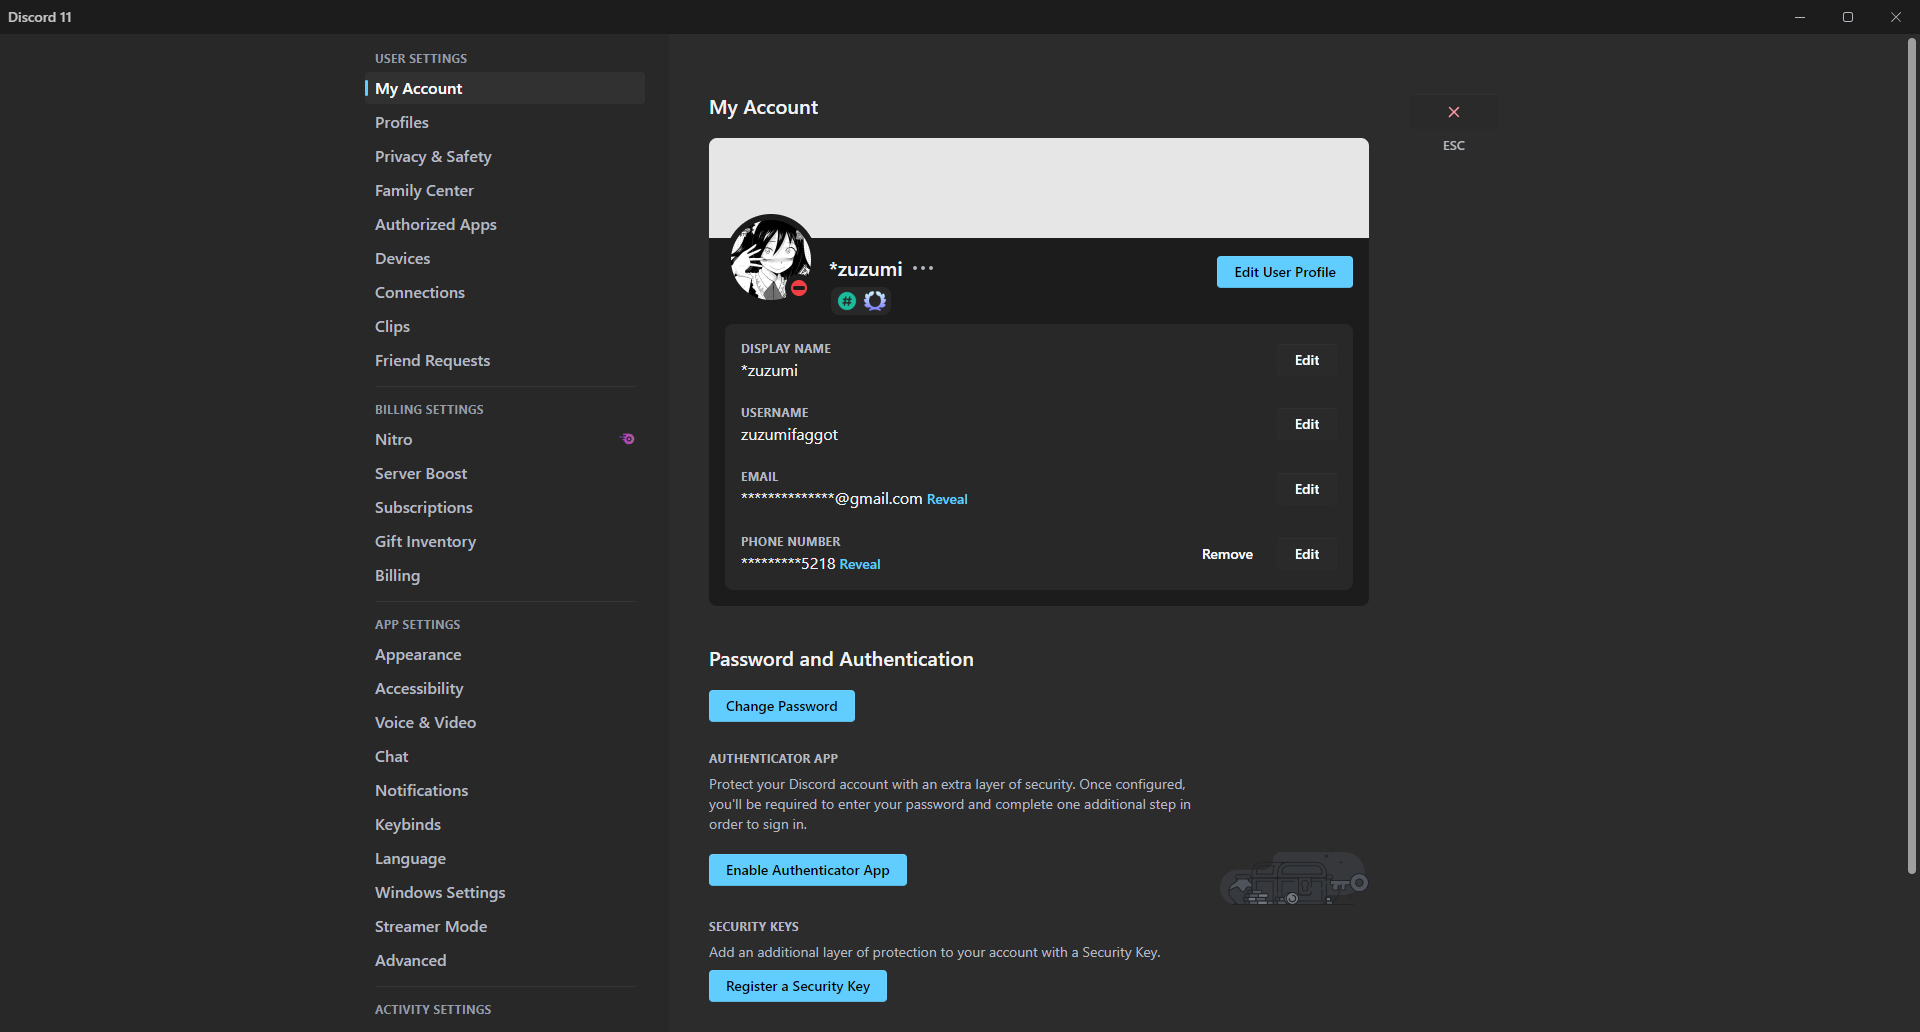
Task: Edit the display name
Action: [1307, 360]
